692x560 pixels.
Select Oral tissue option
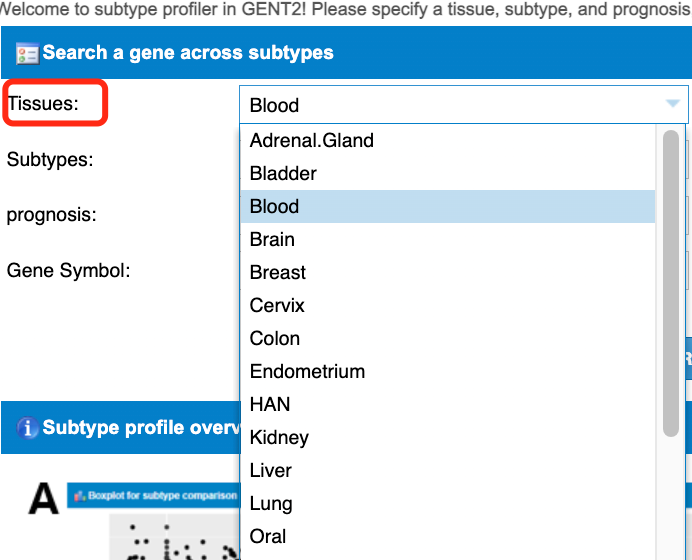coord(268,536)
